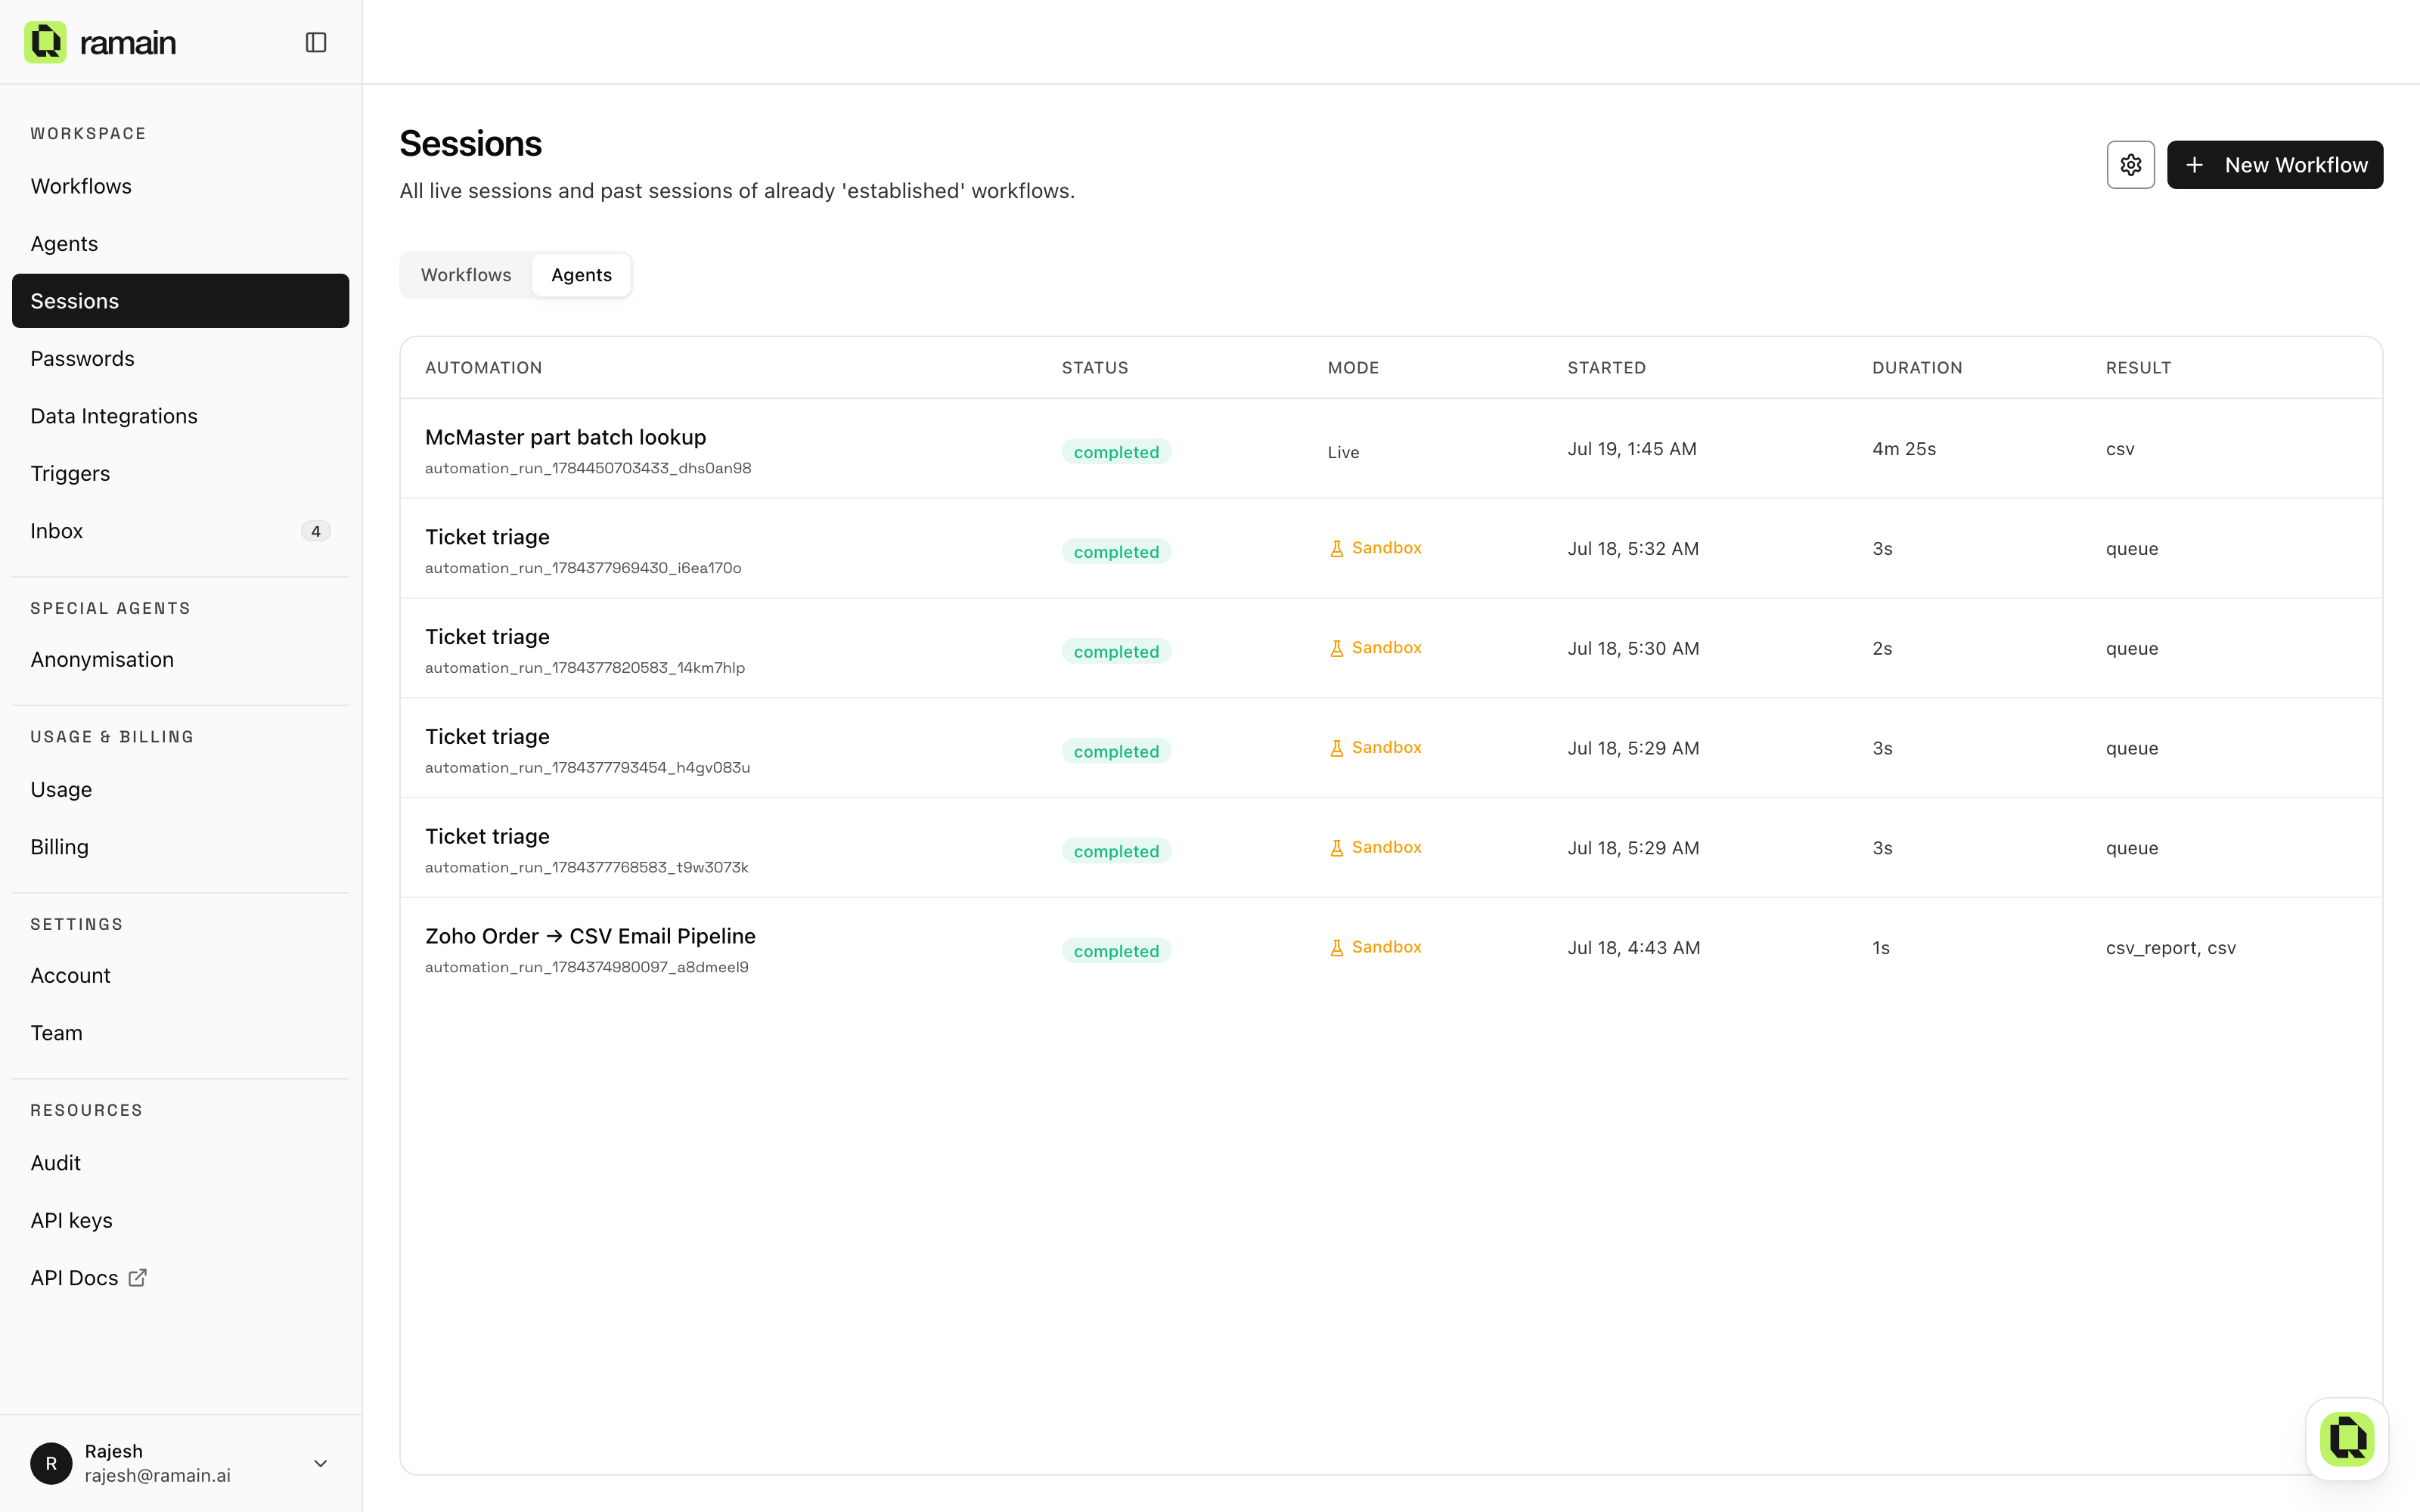Click the completed badge in the McMaster row
Screen dimensions: 2420x1512
point(1116,452)
